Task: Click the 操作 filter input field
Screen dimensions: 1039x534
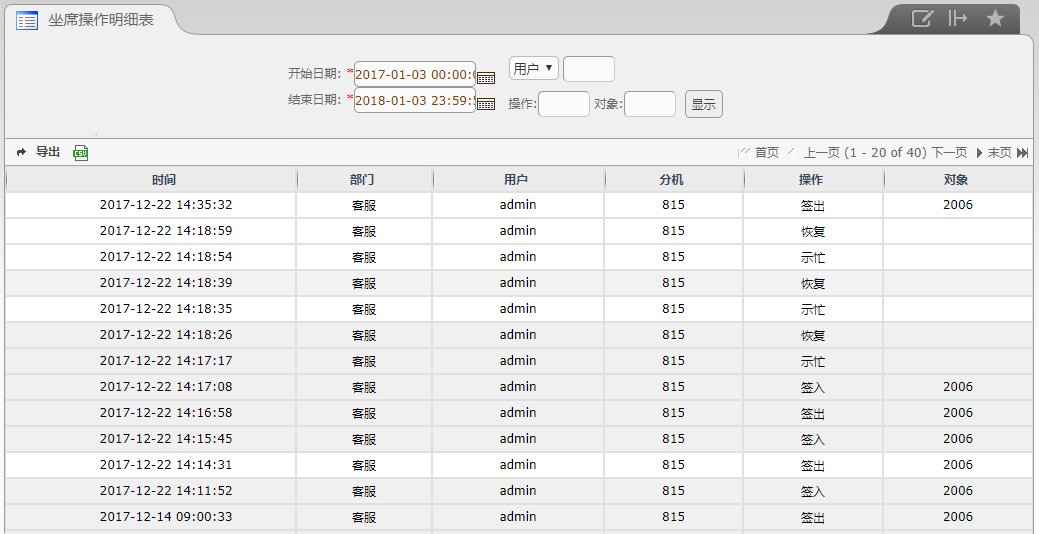Action: pos(564,104)
